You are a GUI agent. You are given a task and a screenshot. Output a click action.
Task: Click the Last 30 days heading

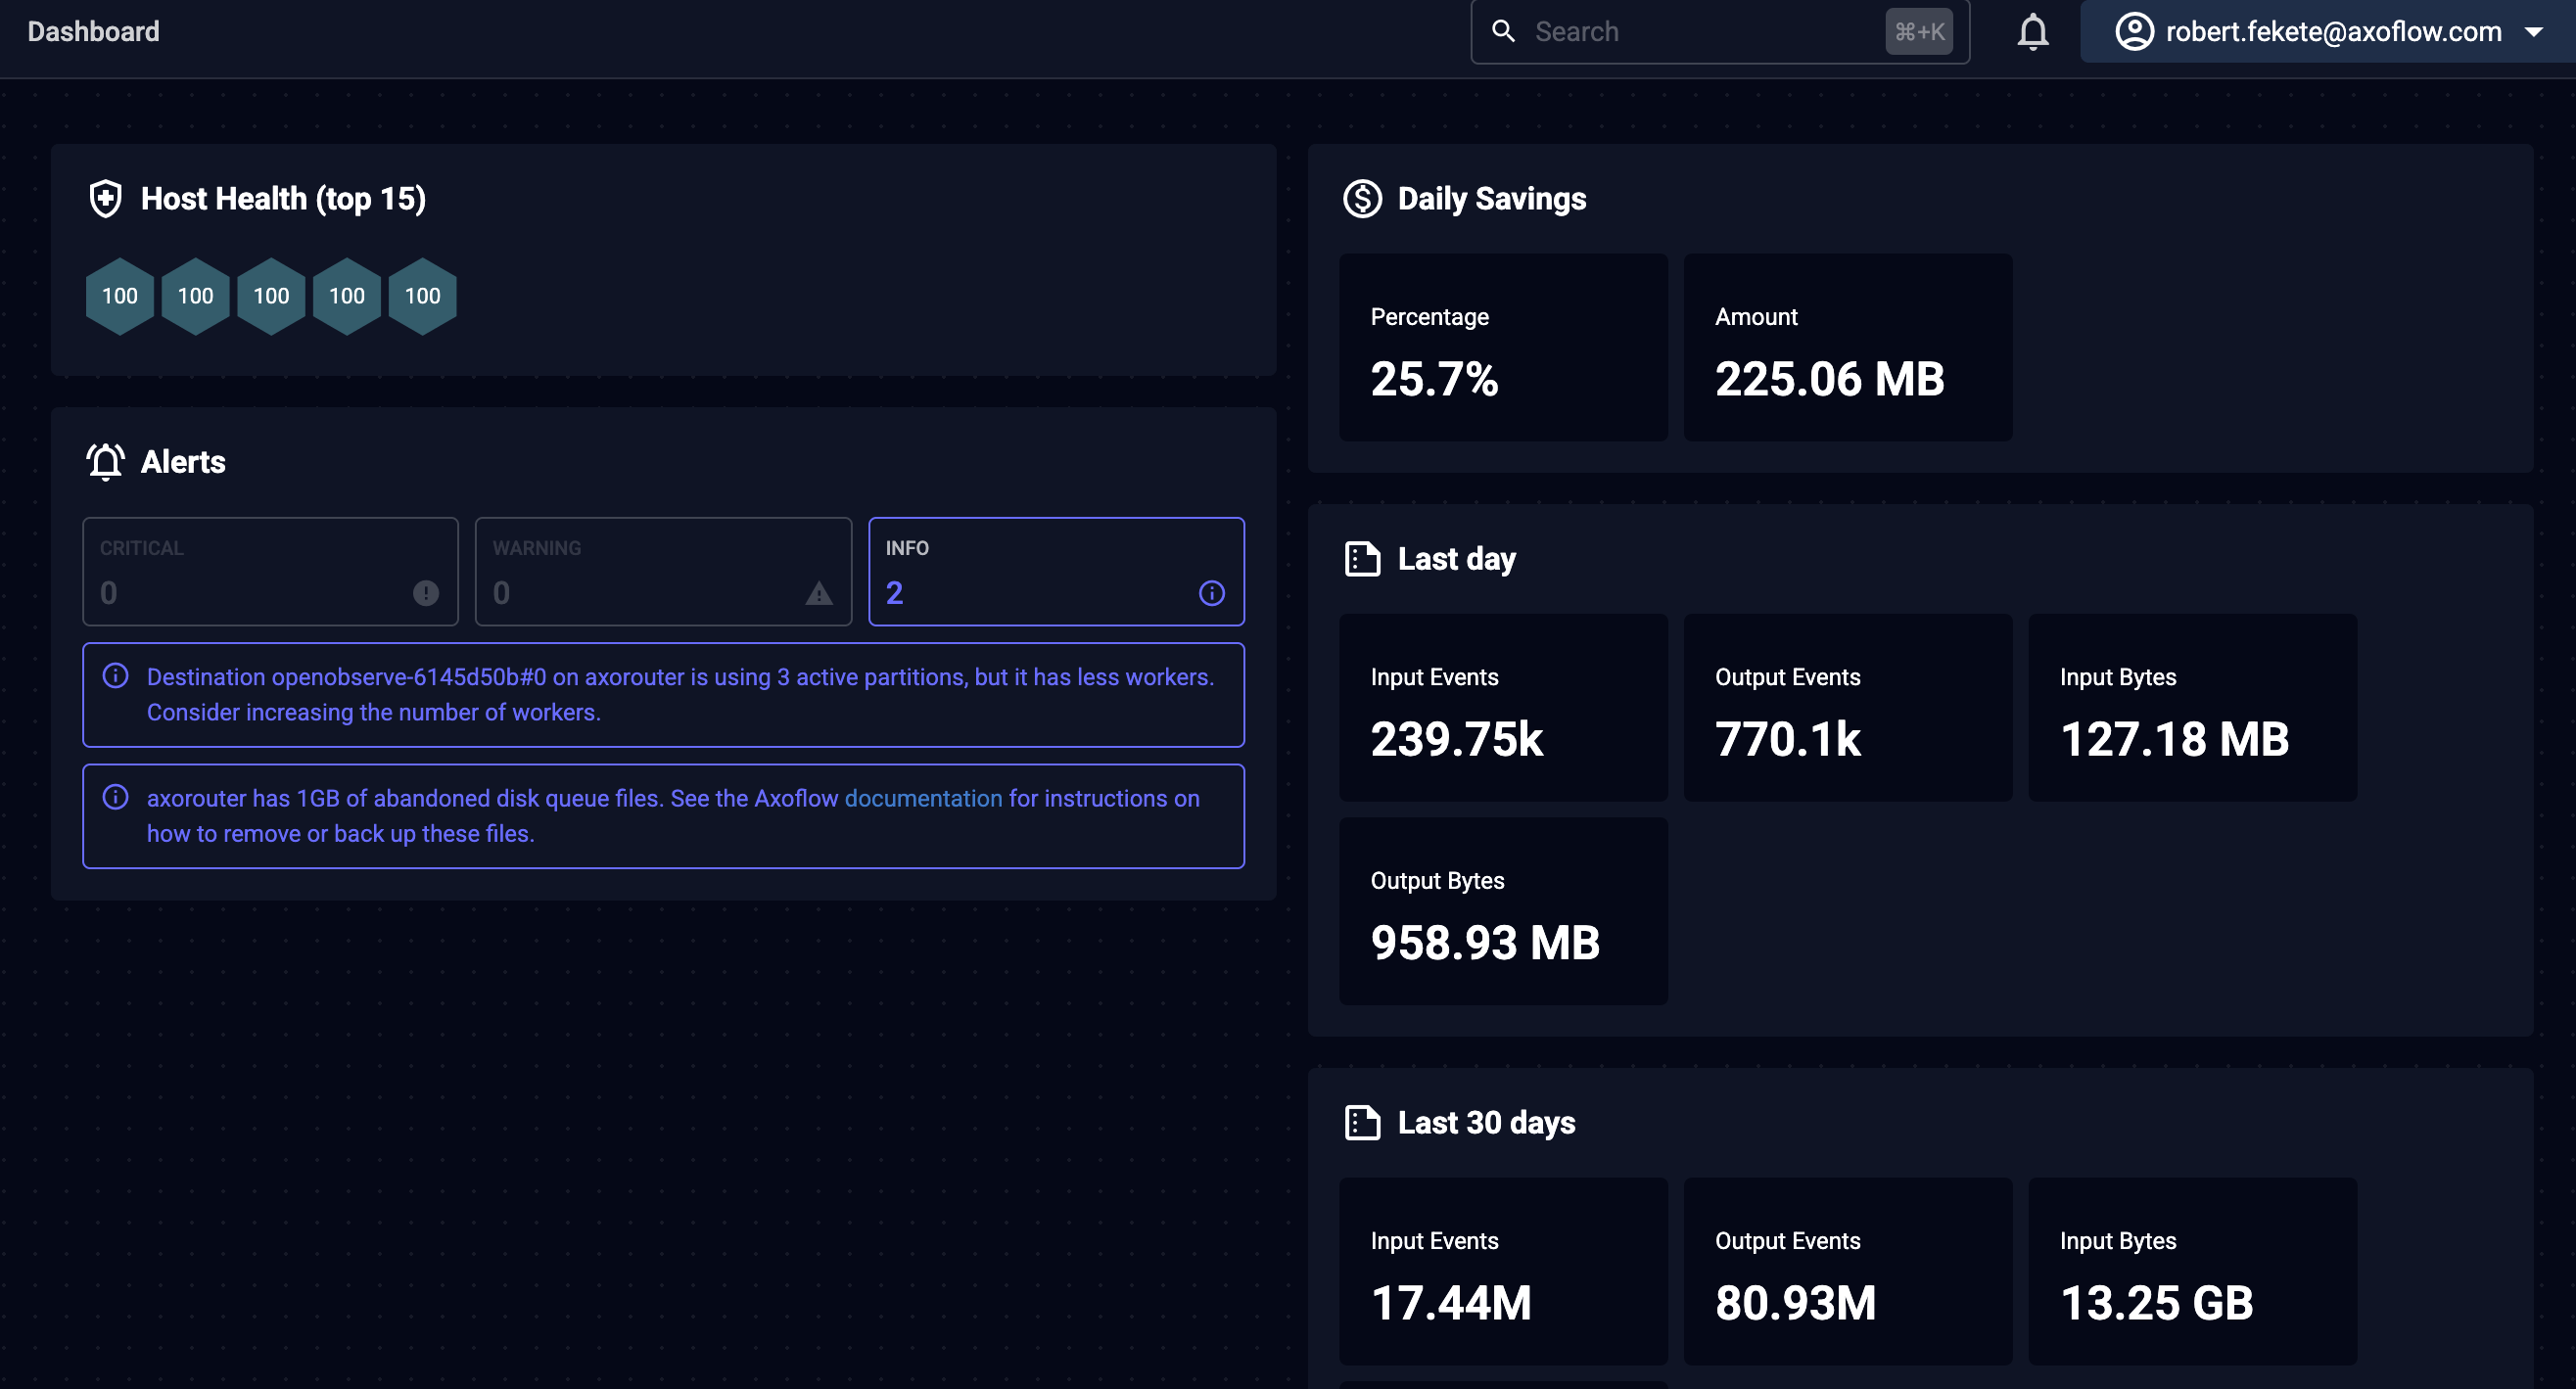pos(1486,1123)
